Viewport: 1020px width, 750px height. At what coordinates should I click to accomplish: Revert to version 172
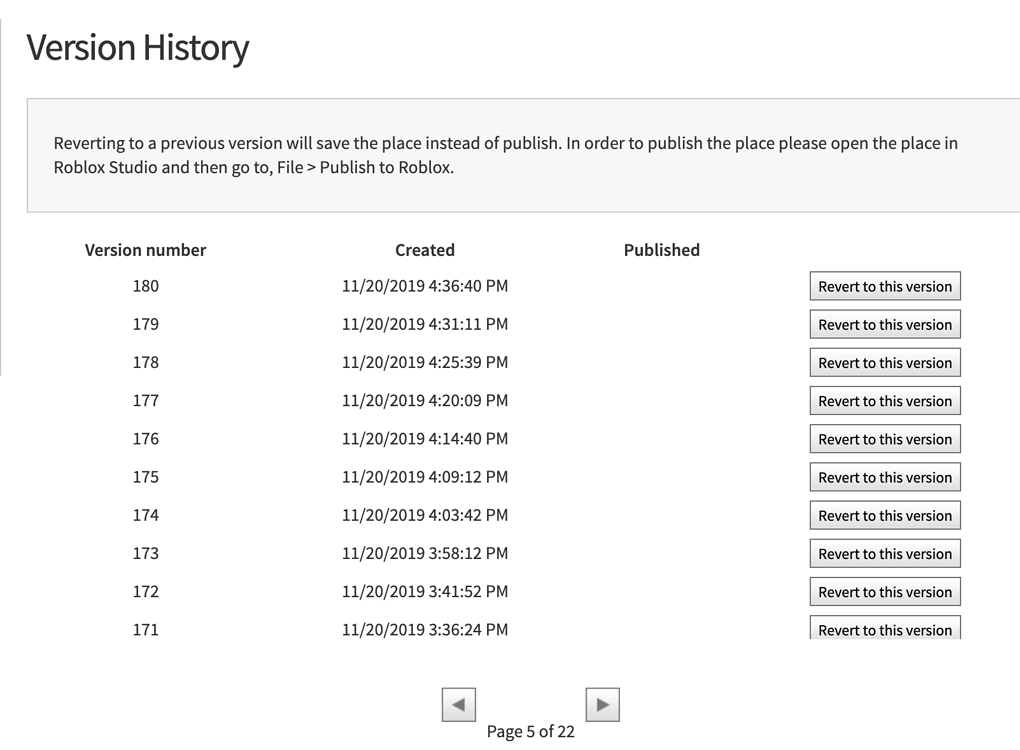coord(885,592)
